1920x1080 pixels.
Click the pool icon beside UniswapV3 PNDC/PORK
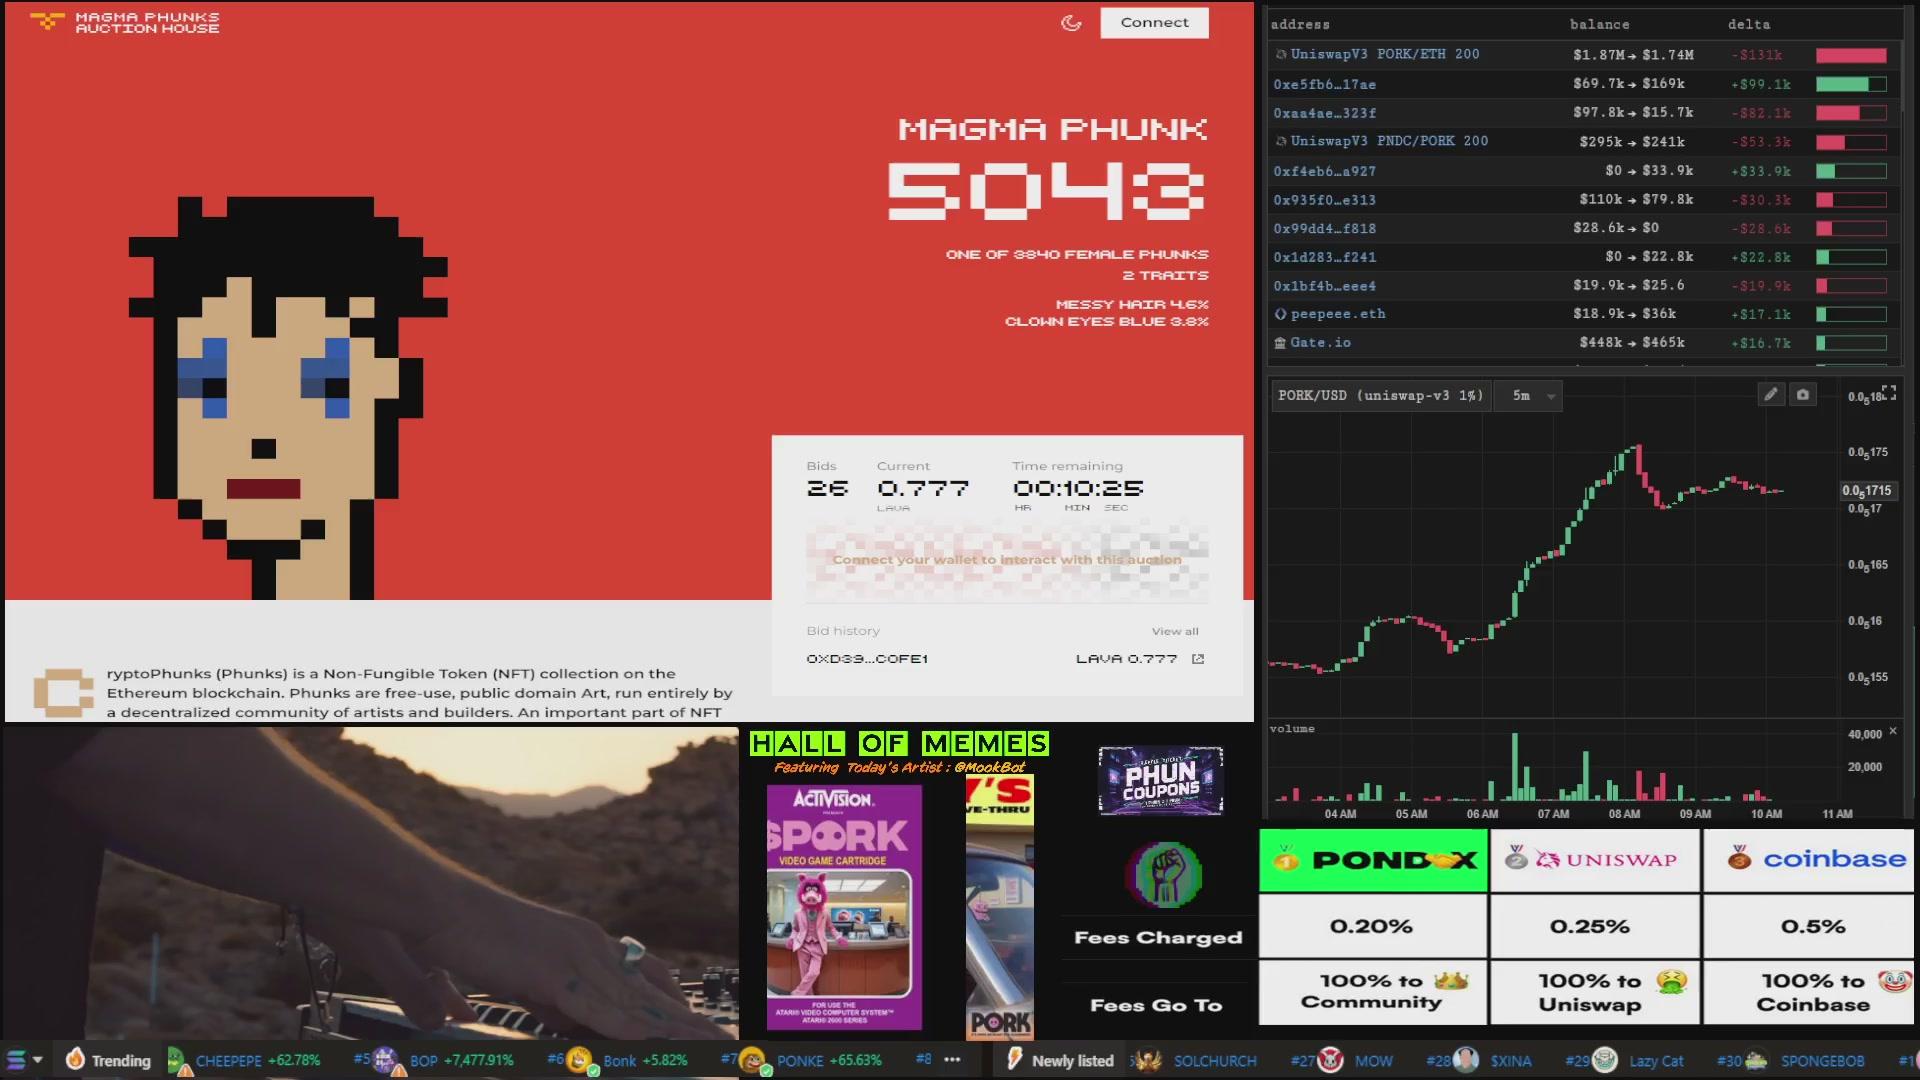coord(1280,142)
